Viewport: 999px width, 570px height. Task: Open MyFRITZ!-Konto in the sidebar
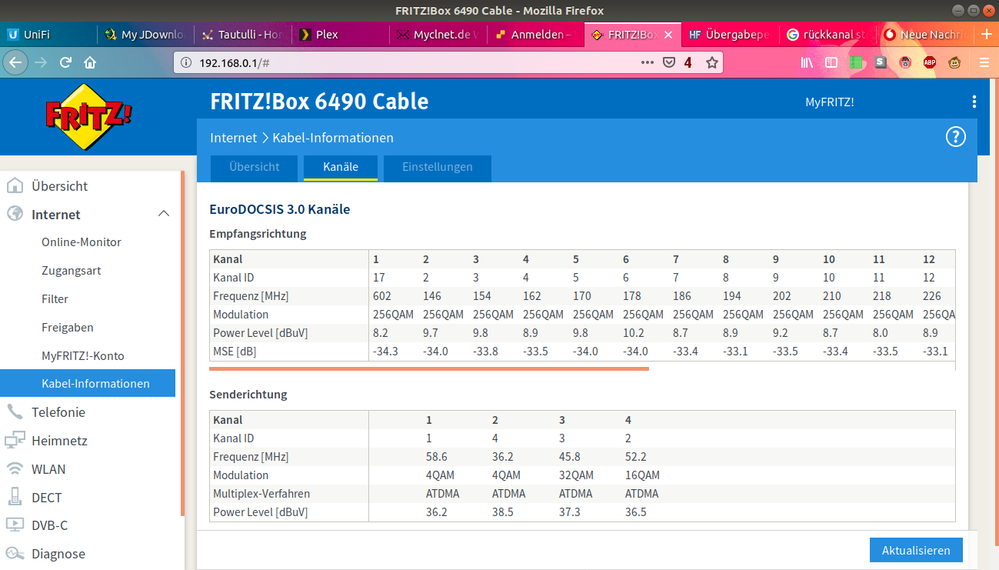[83, 356]
